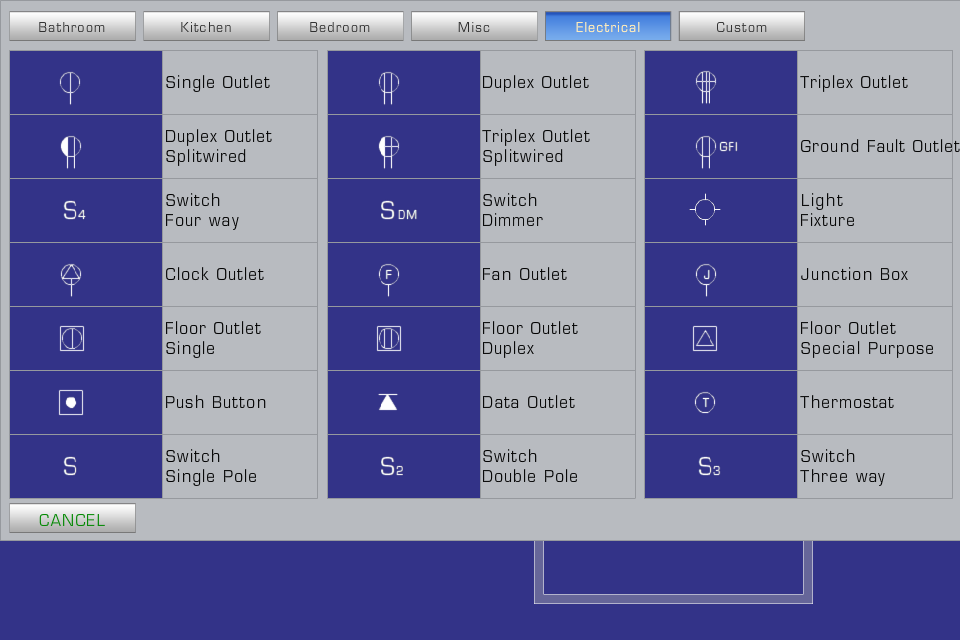
Task: Select the Thermostat symbol icon
Action: point(705,402)
